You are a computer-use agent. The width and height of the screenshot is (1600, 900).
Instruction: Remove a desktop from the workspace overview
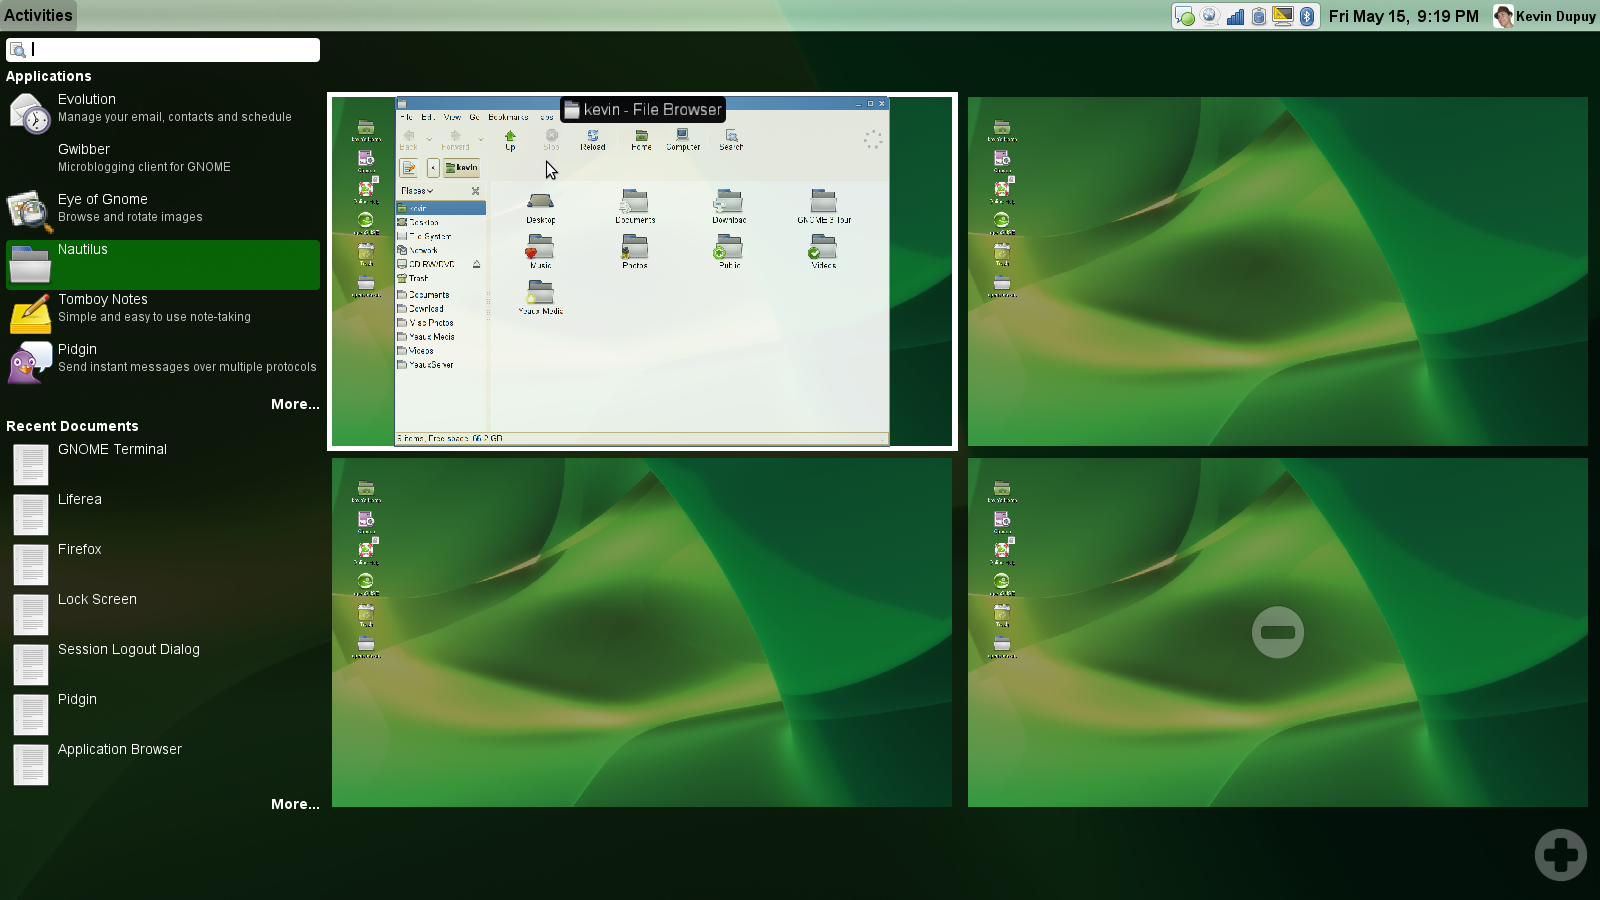(1278, 632)
